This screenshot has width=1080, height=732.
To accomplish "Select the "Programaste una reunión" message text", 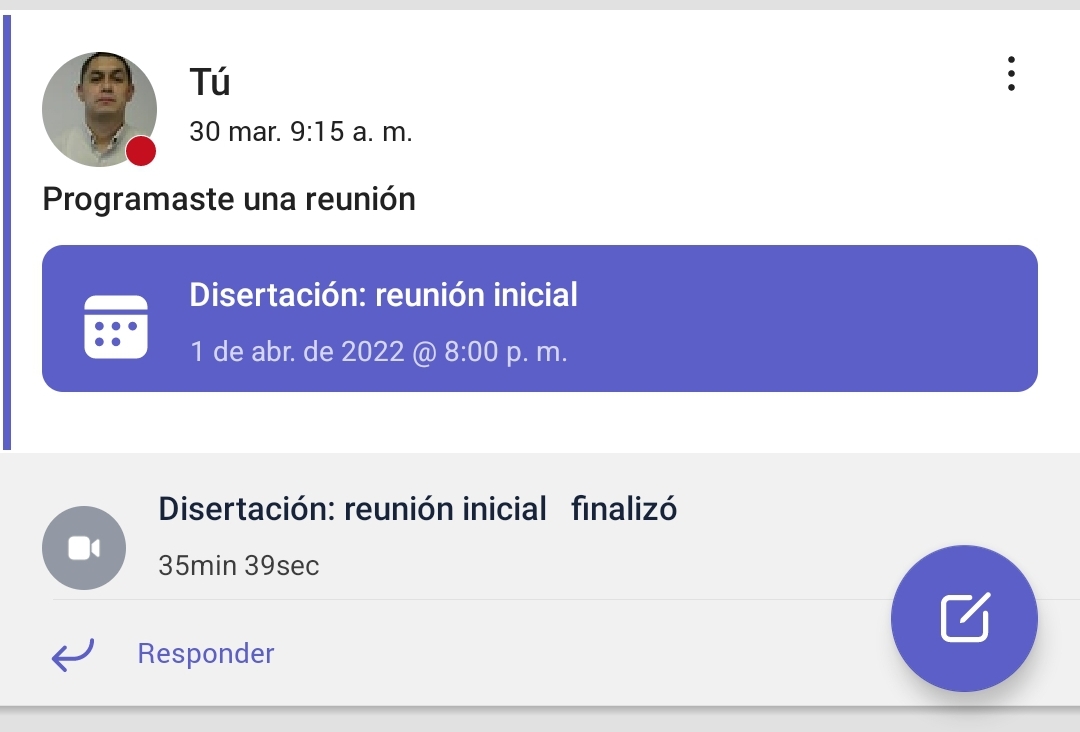I will tap(229, 199).
